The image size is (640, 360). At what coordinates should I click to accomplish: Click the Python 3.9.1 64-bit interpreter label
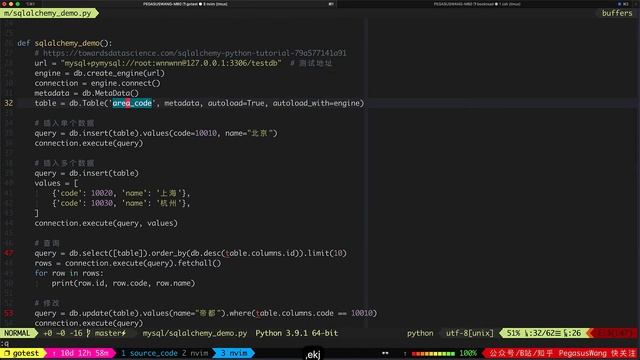pos(297,333)
